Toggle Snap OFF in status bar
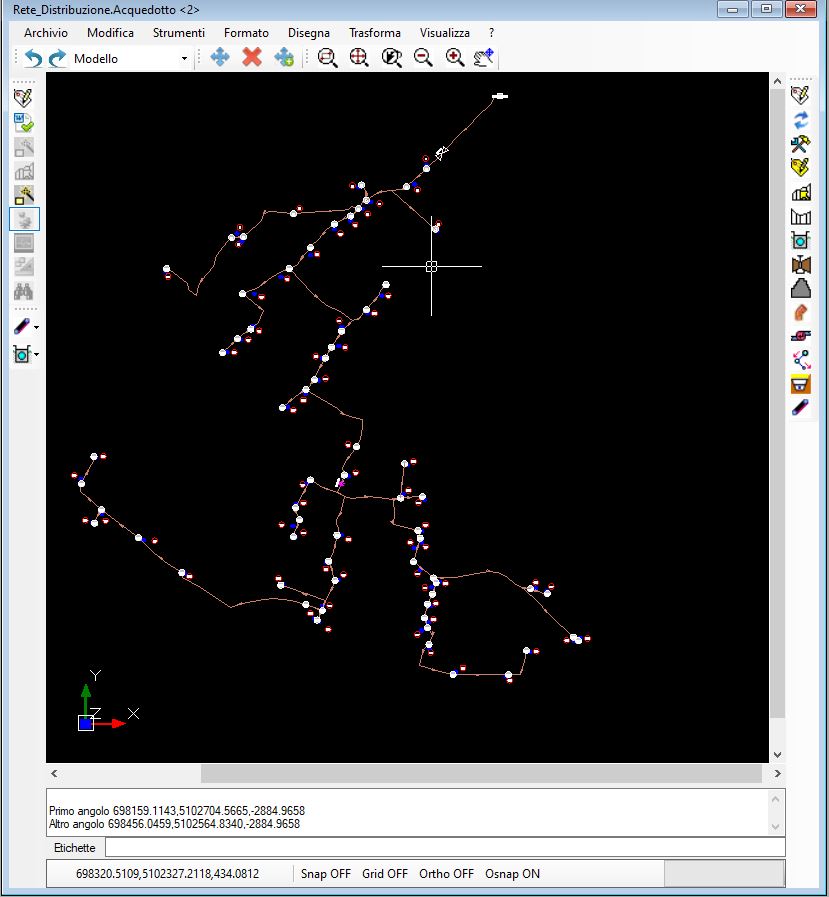This screenshot has height=897, width=829. (326, 873)
